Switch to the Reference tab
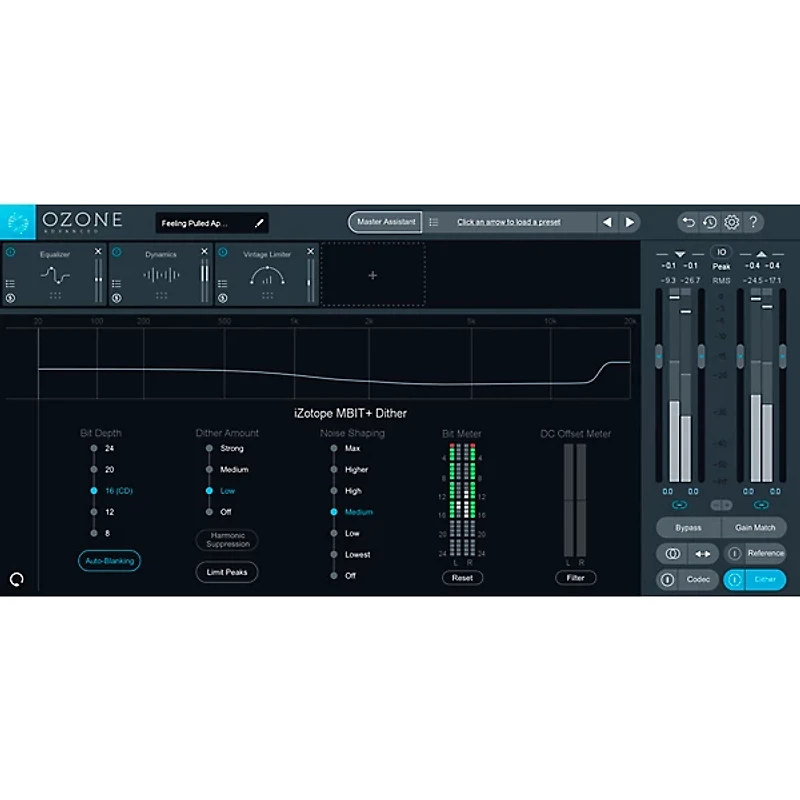Image resolution: width=800 pixels, height=800 pixels. click(764, 553)
